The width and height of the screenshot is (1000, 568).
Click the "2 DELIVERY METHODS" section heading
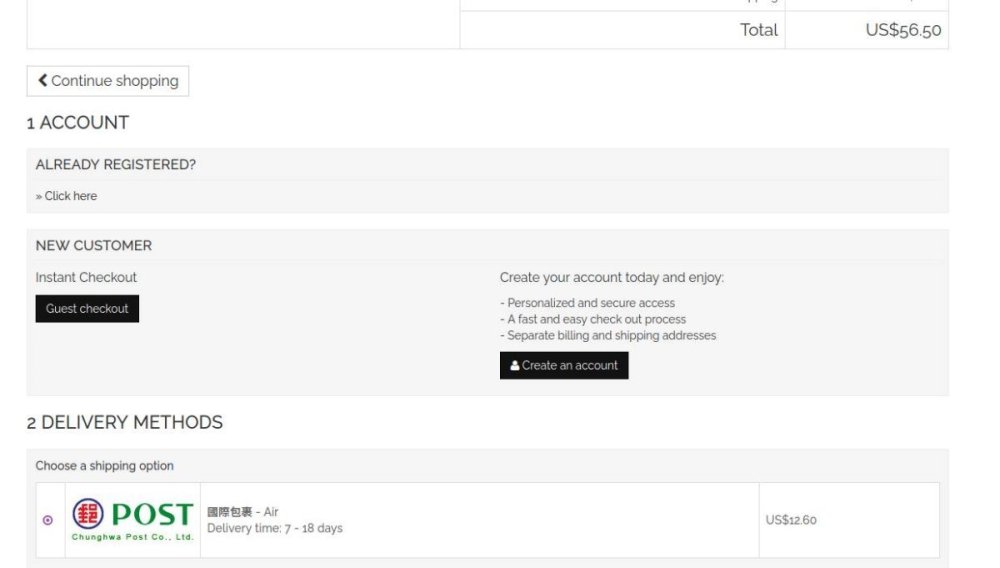[125, 422]
